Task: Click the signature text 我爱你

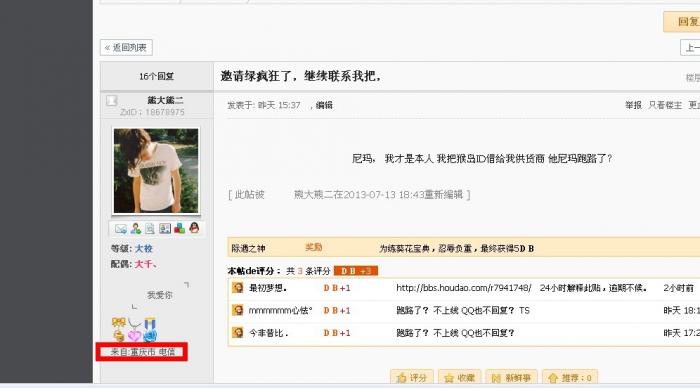Action: (159, 295)
